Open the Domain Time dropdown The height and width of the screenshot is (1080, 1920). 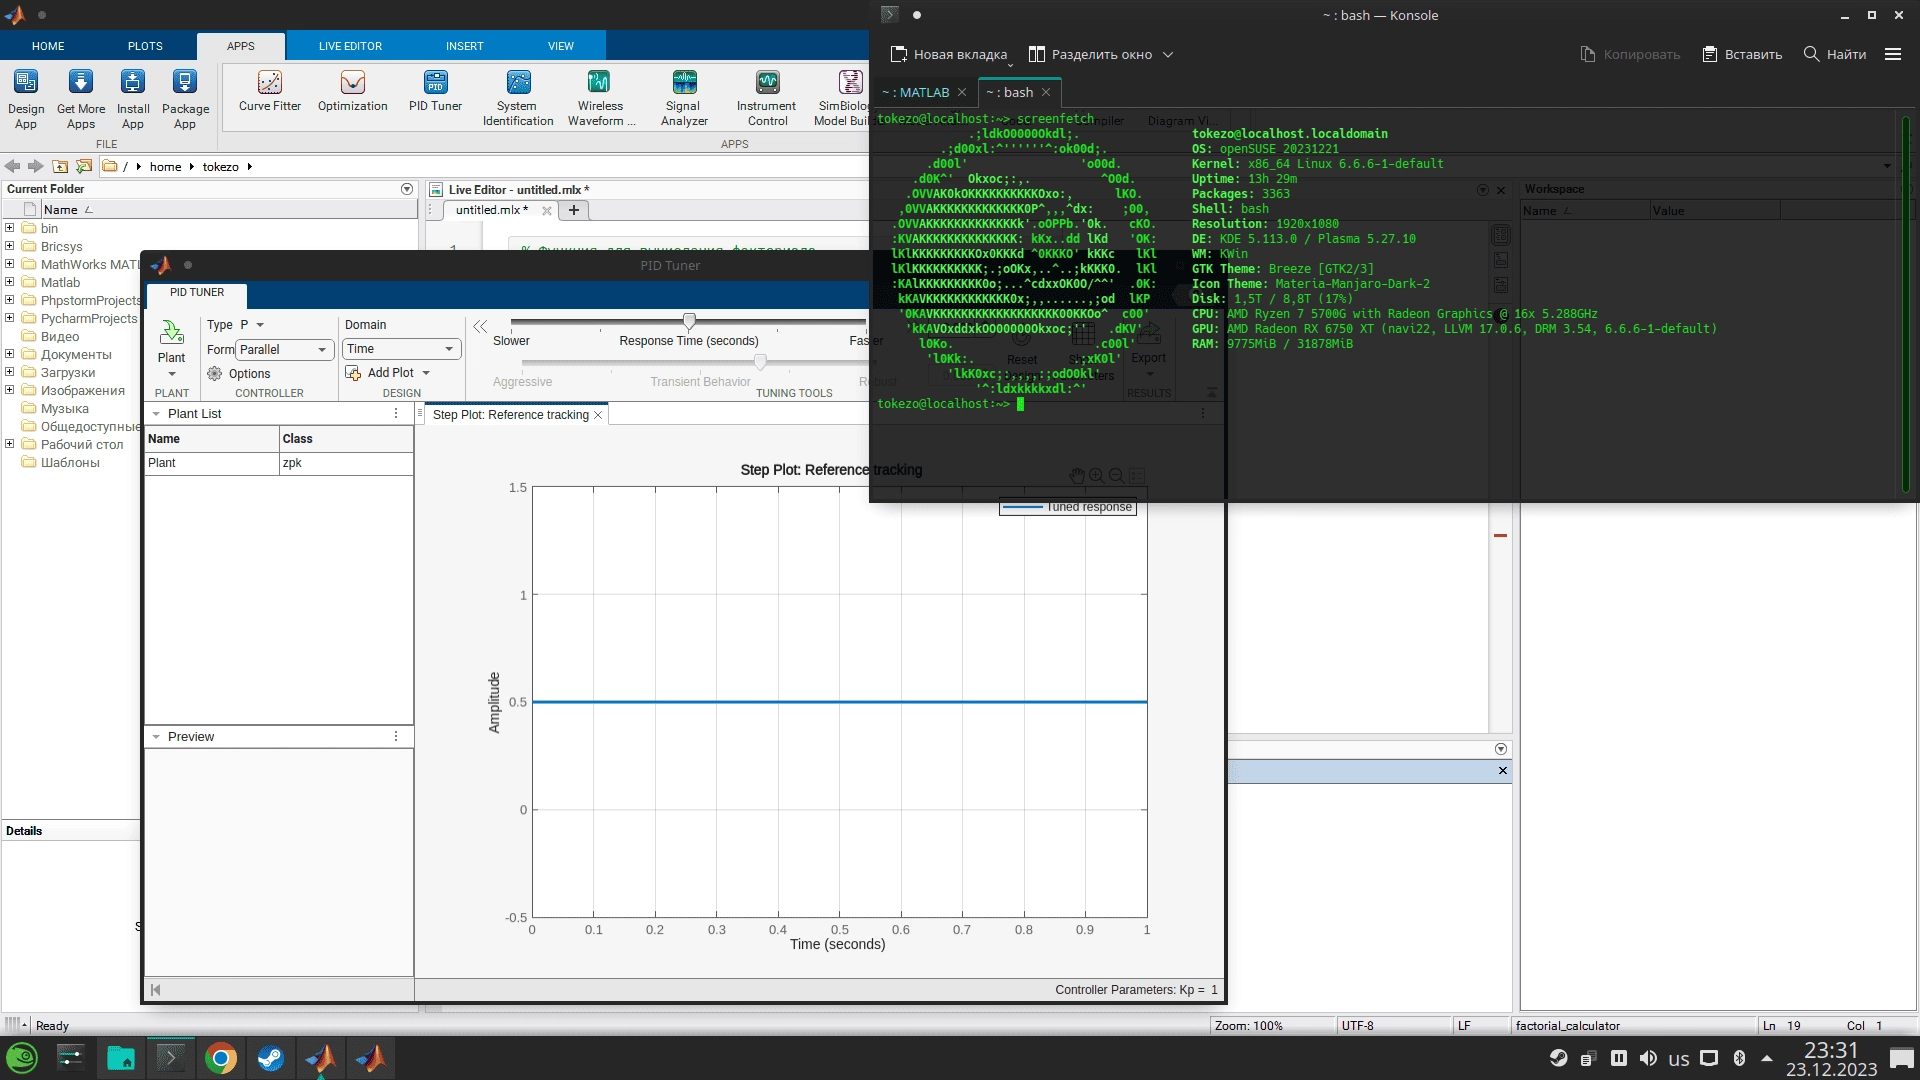(401, 349)
